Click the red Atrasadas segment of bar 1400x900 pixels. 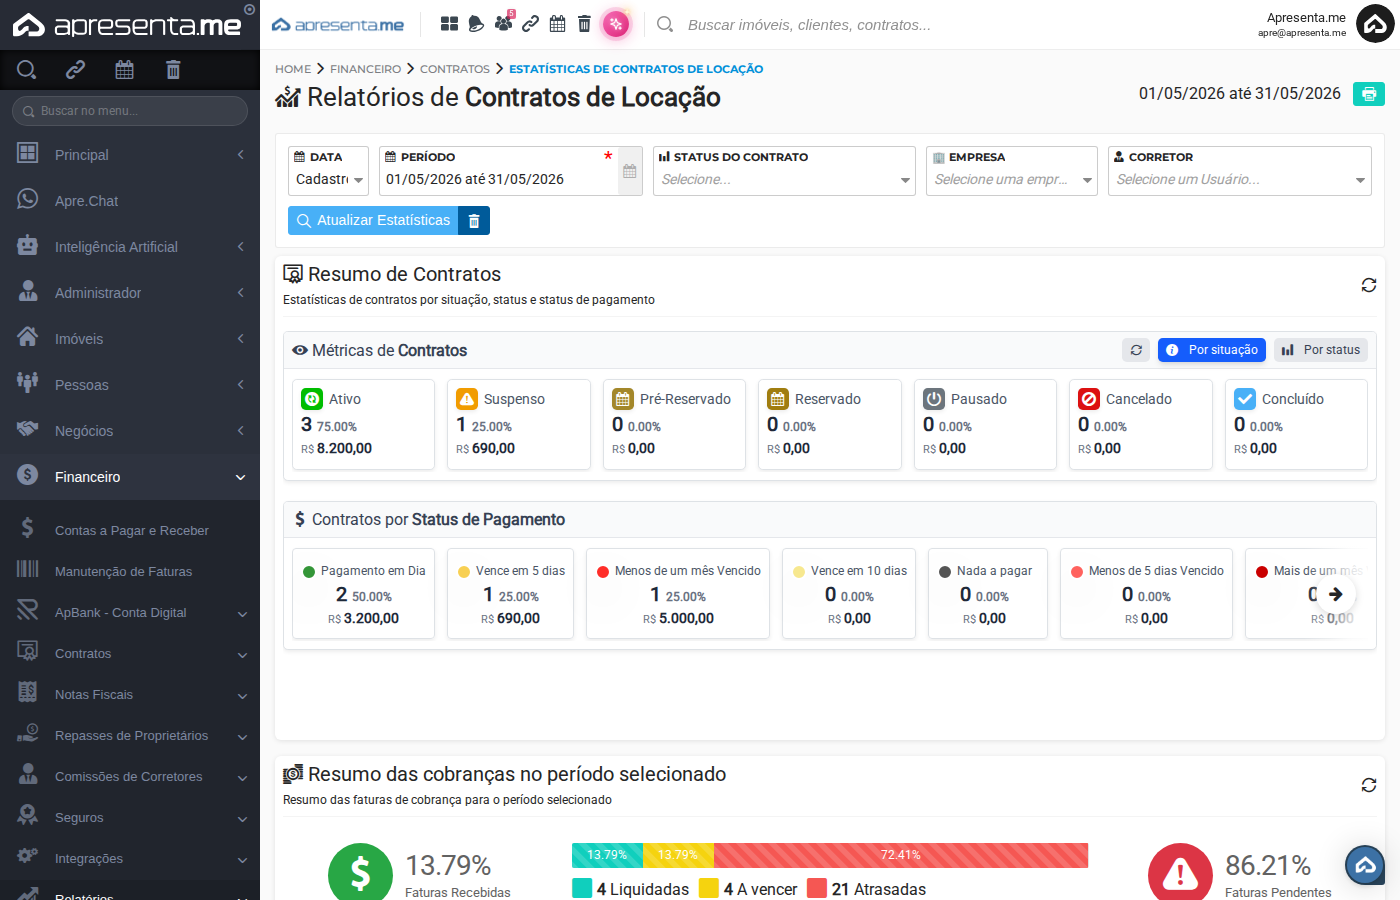(900, 855)
